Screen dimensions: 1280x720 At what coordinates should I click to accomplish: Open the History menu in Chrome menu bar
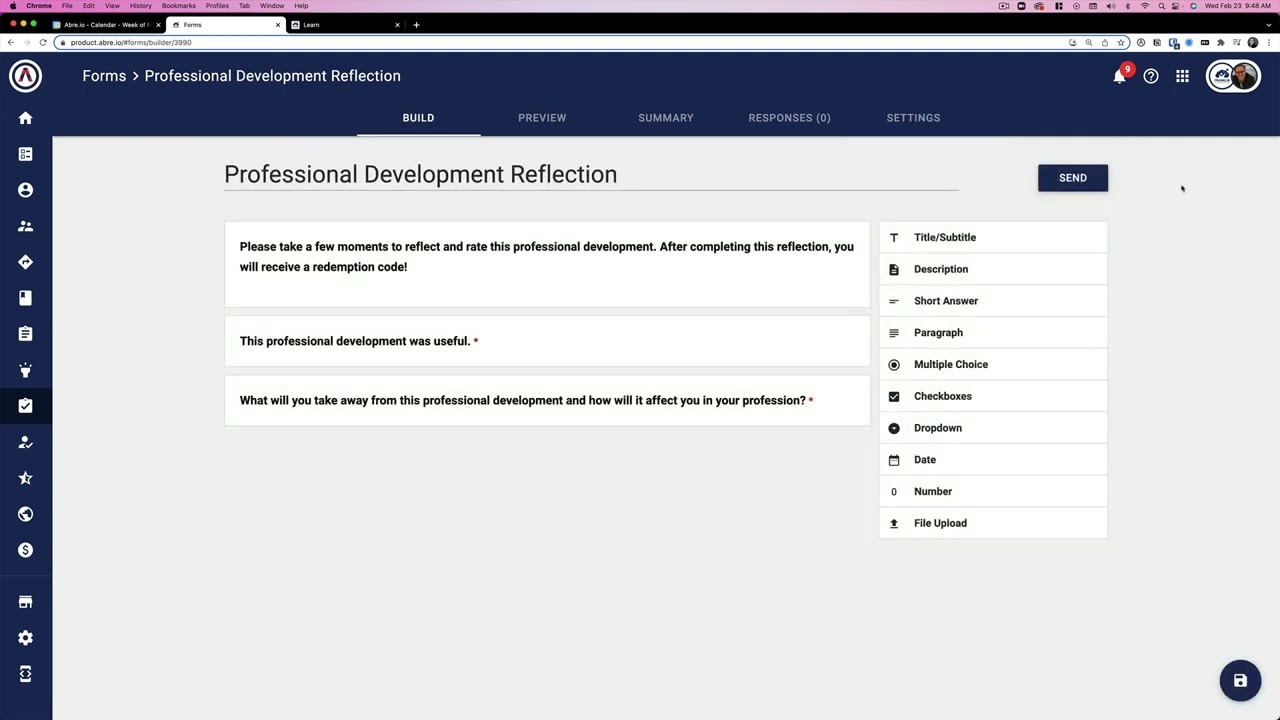tap(141, 6)
